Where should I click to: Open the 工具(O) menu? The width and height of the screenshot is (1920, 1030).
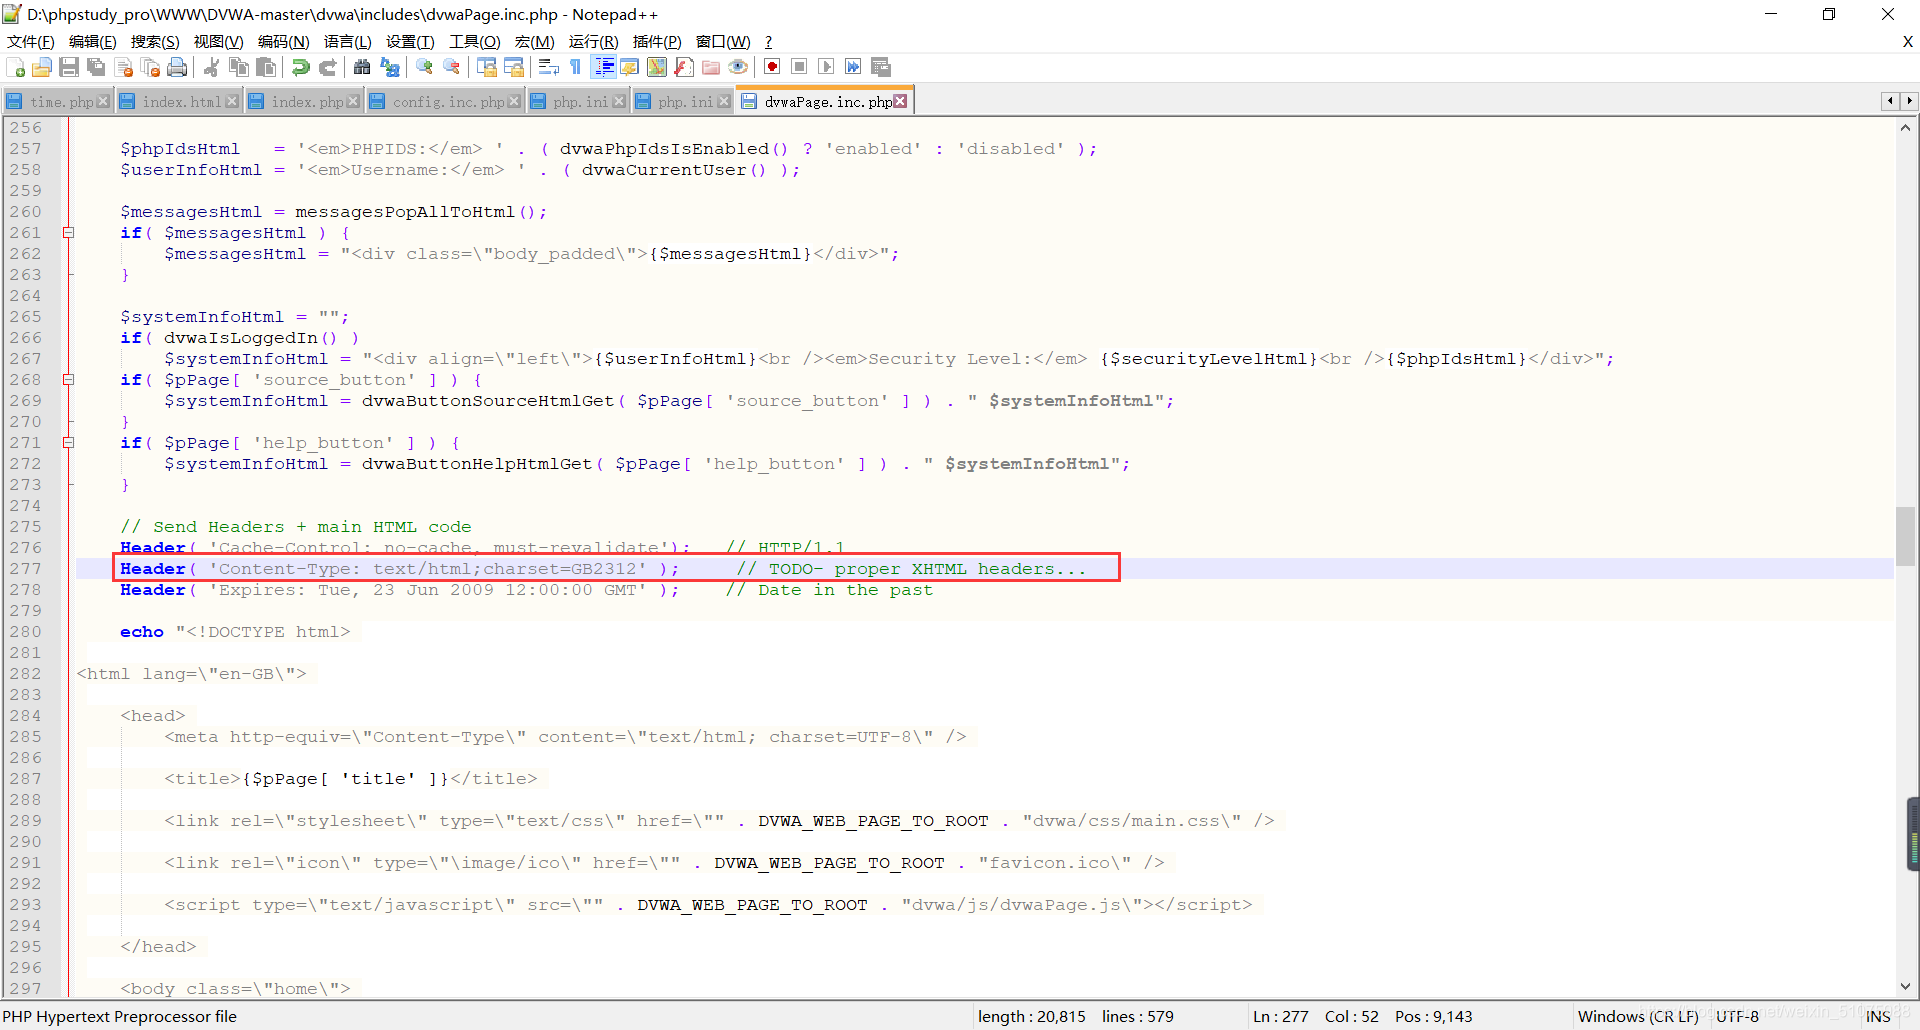coord(474,41)
